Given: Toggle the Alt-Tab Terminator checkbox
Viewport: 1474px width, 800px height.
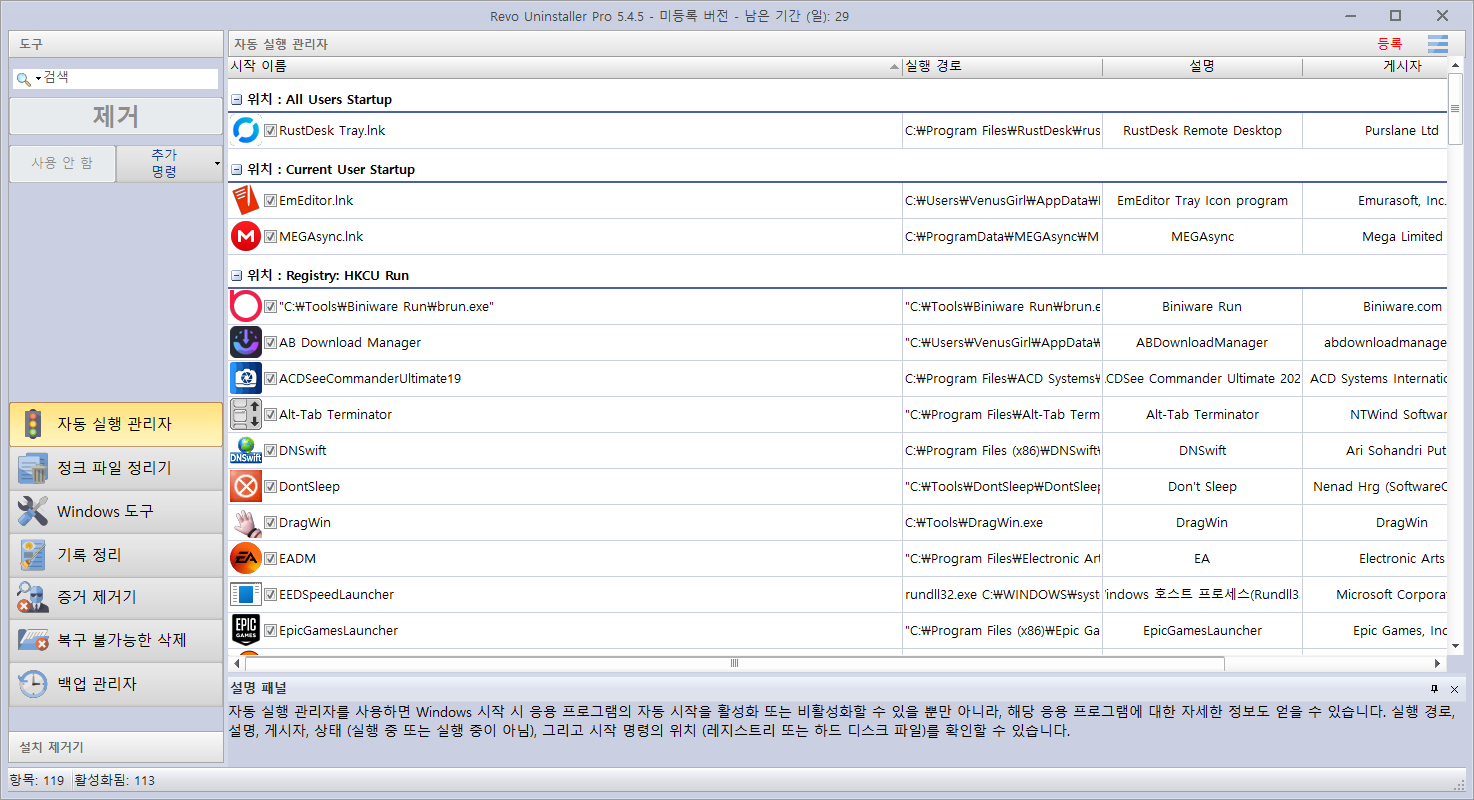Looking at the screenshot, I should [270, 415].
